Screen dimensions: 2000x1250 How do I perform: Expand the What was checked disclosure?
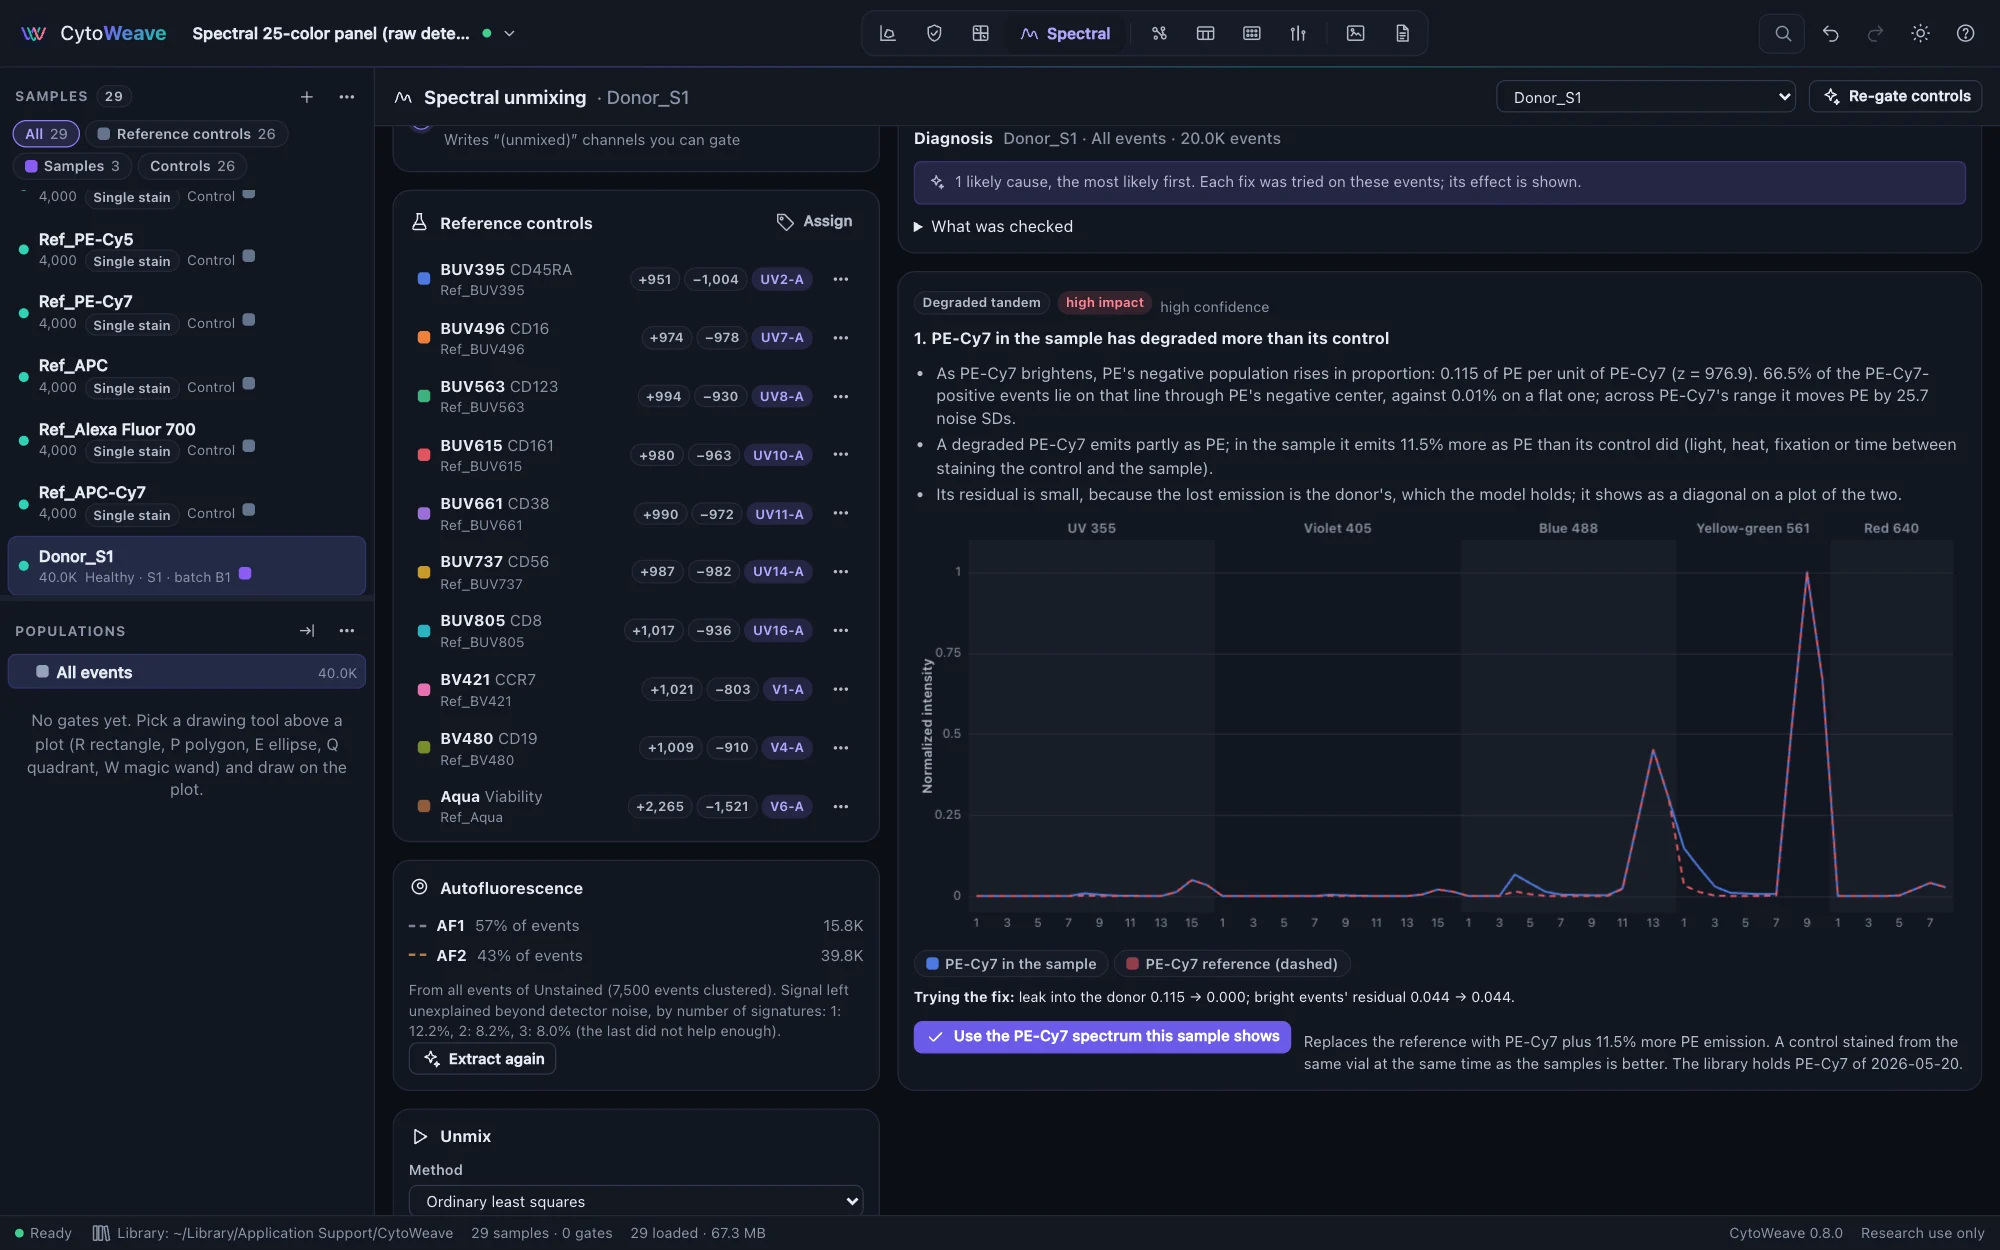pos(993,227)
